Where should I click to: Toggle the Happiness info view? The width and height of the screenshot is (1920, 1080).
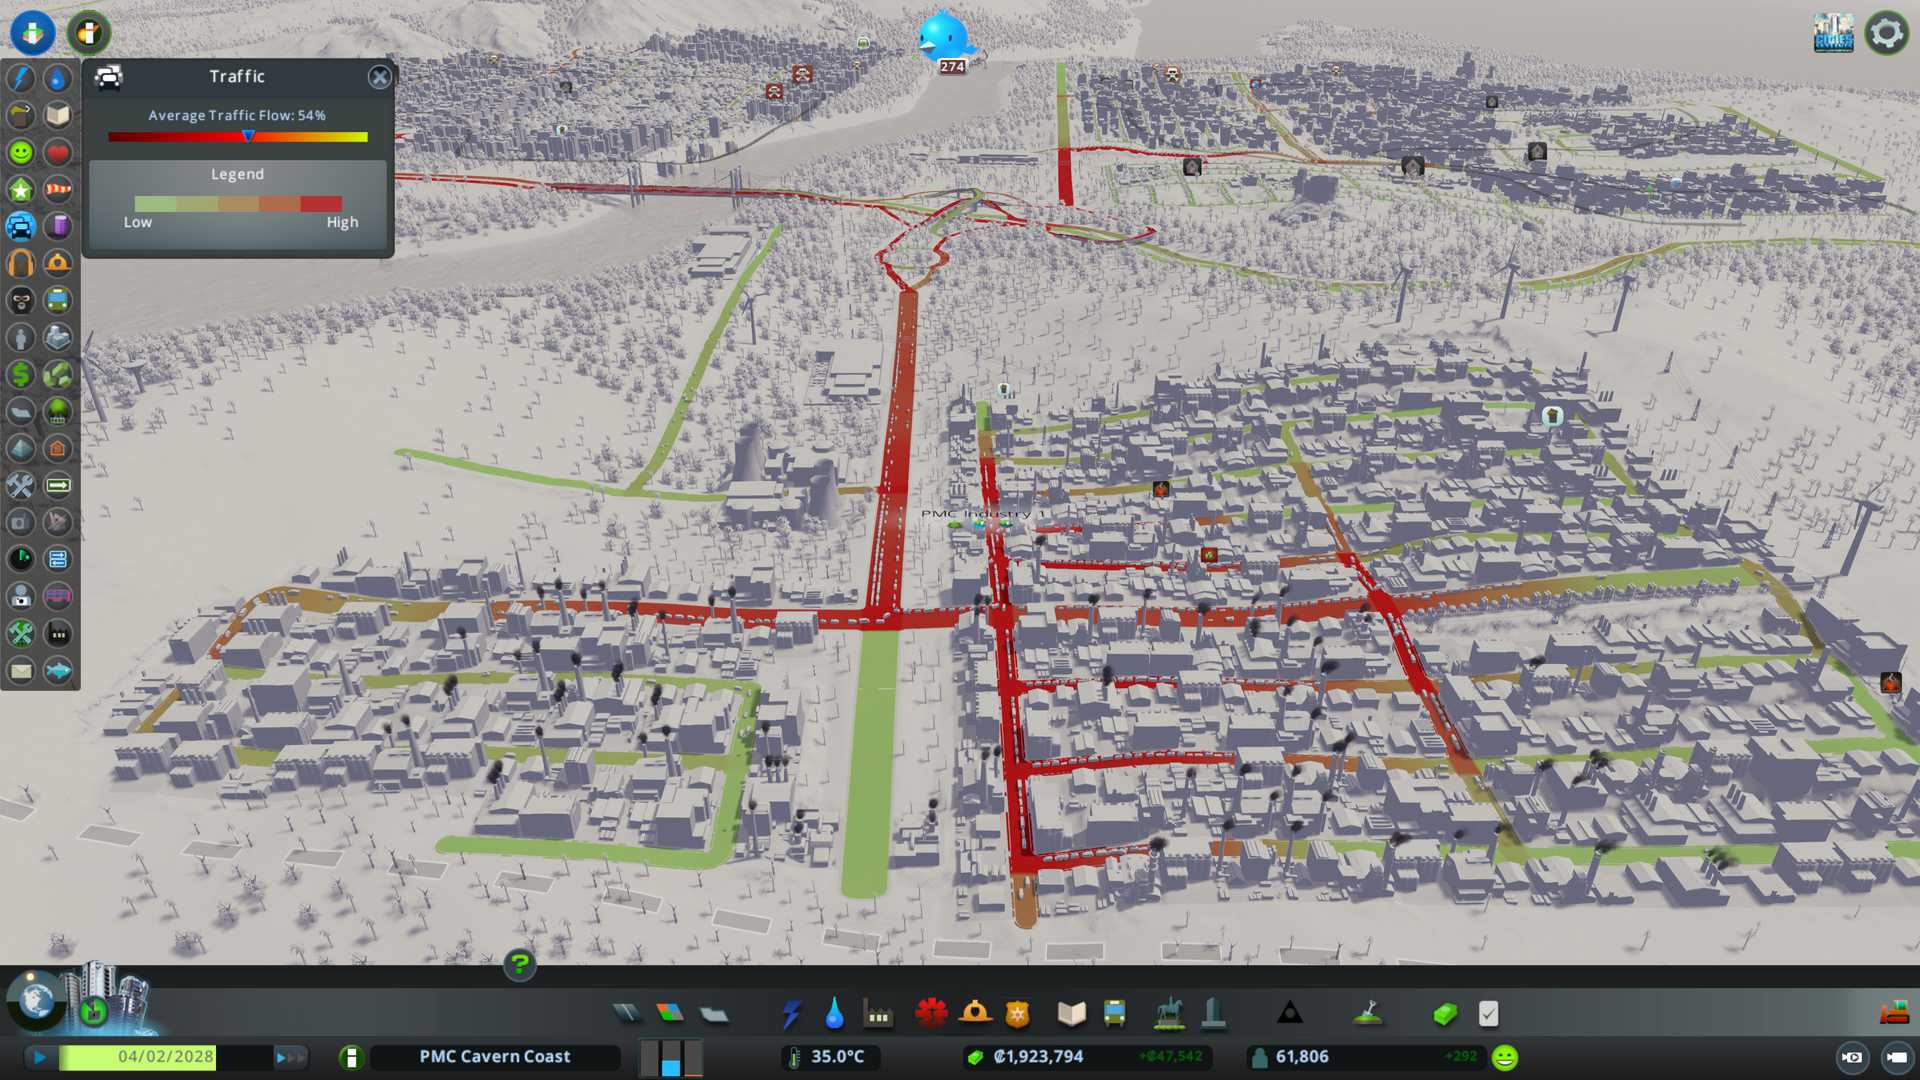click(21, 153)
